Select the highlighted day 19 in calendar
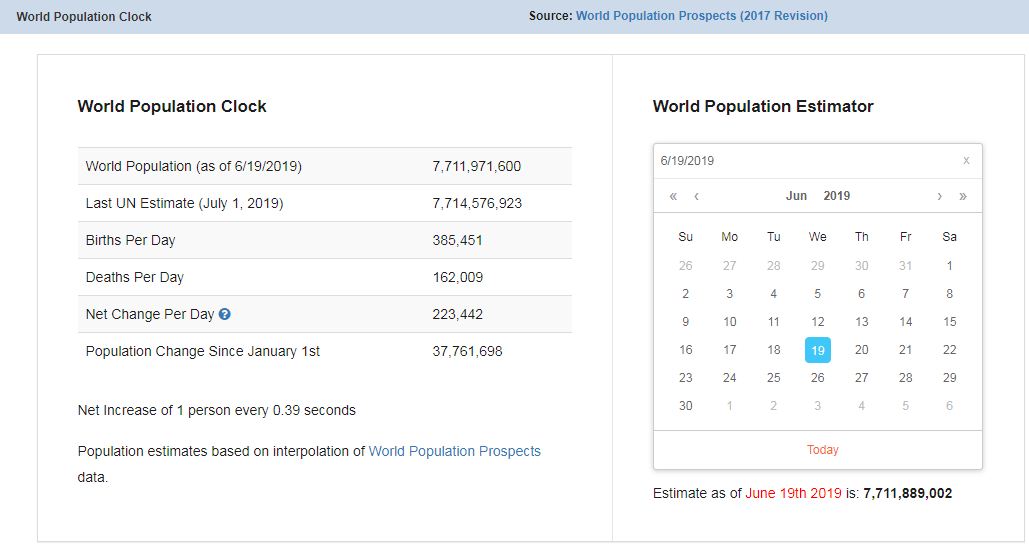 point(818,350)
